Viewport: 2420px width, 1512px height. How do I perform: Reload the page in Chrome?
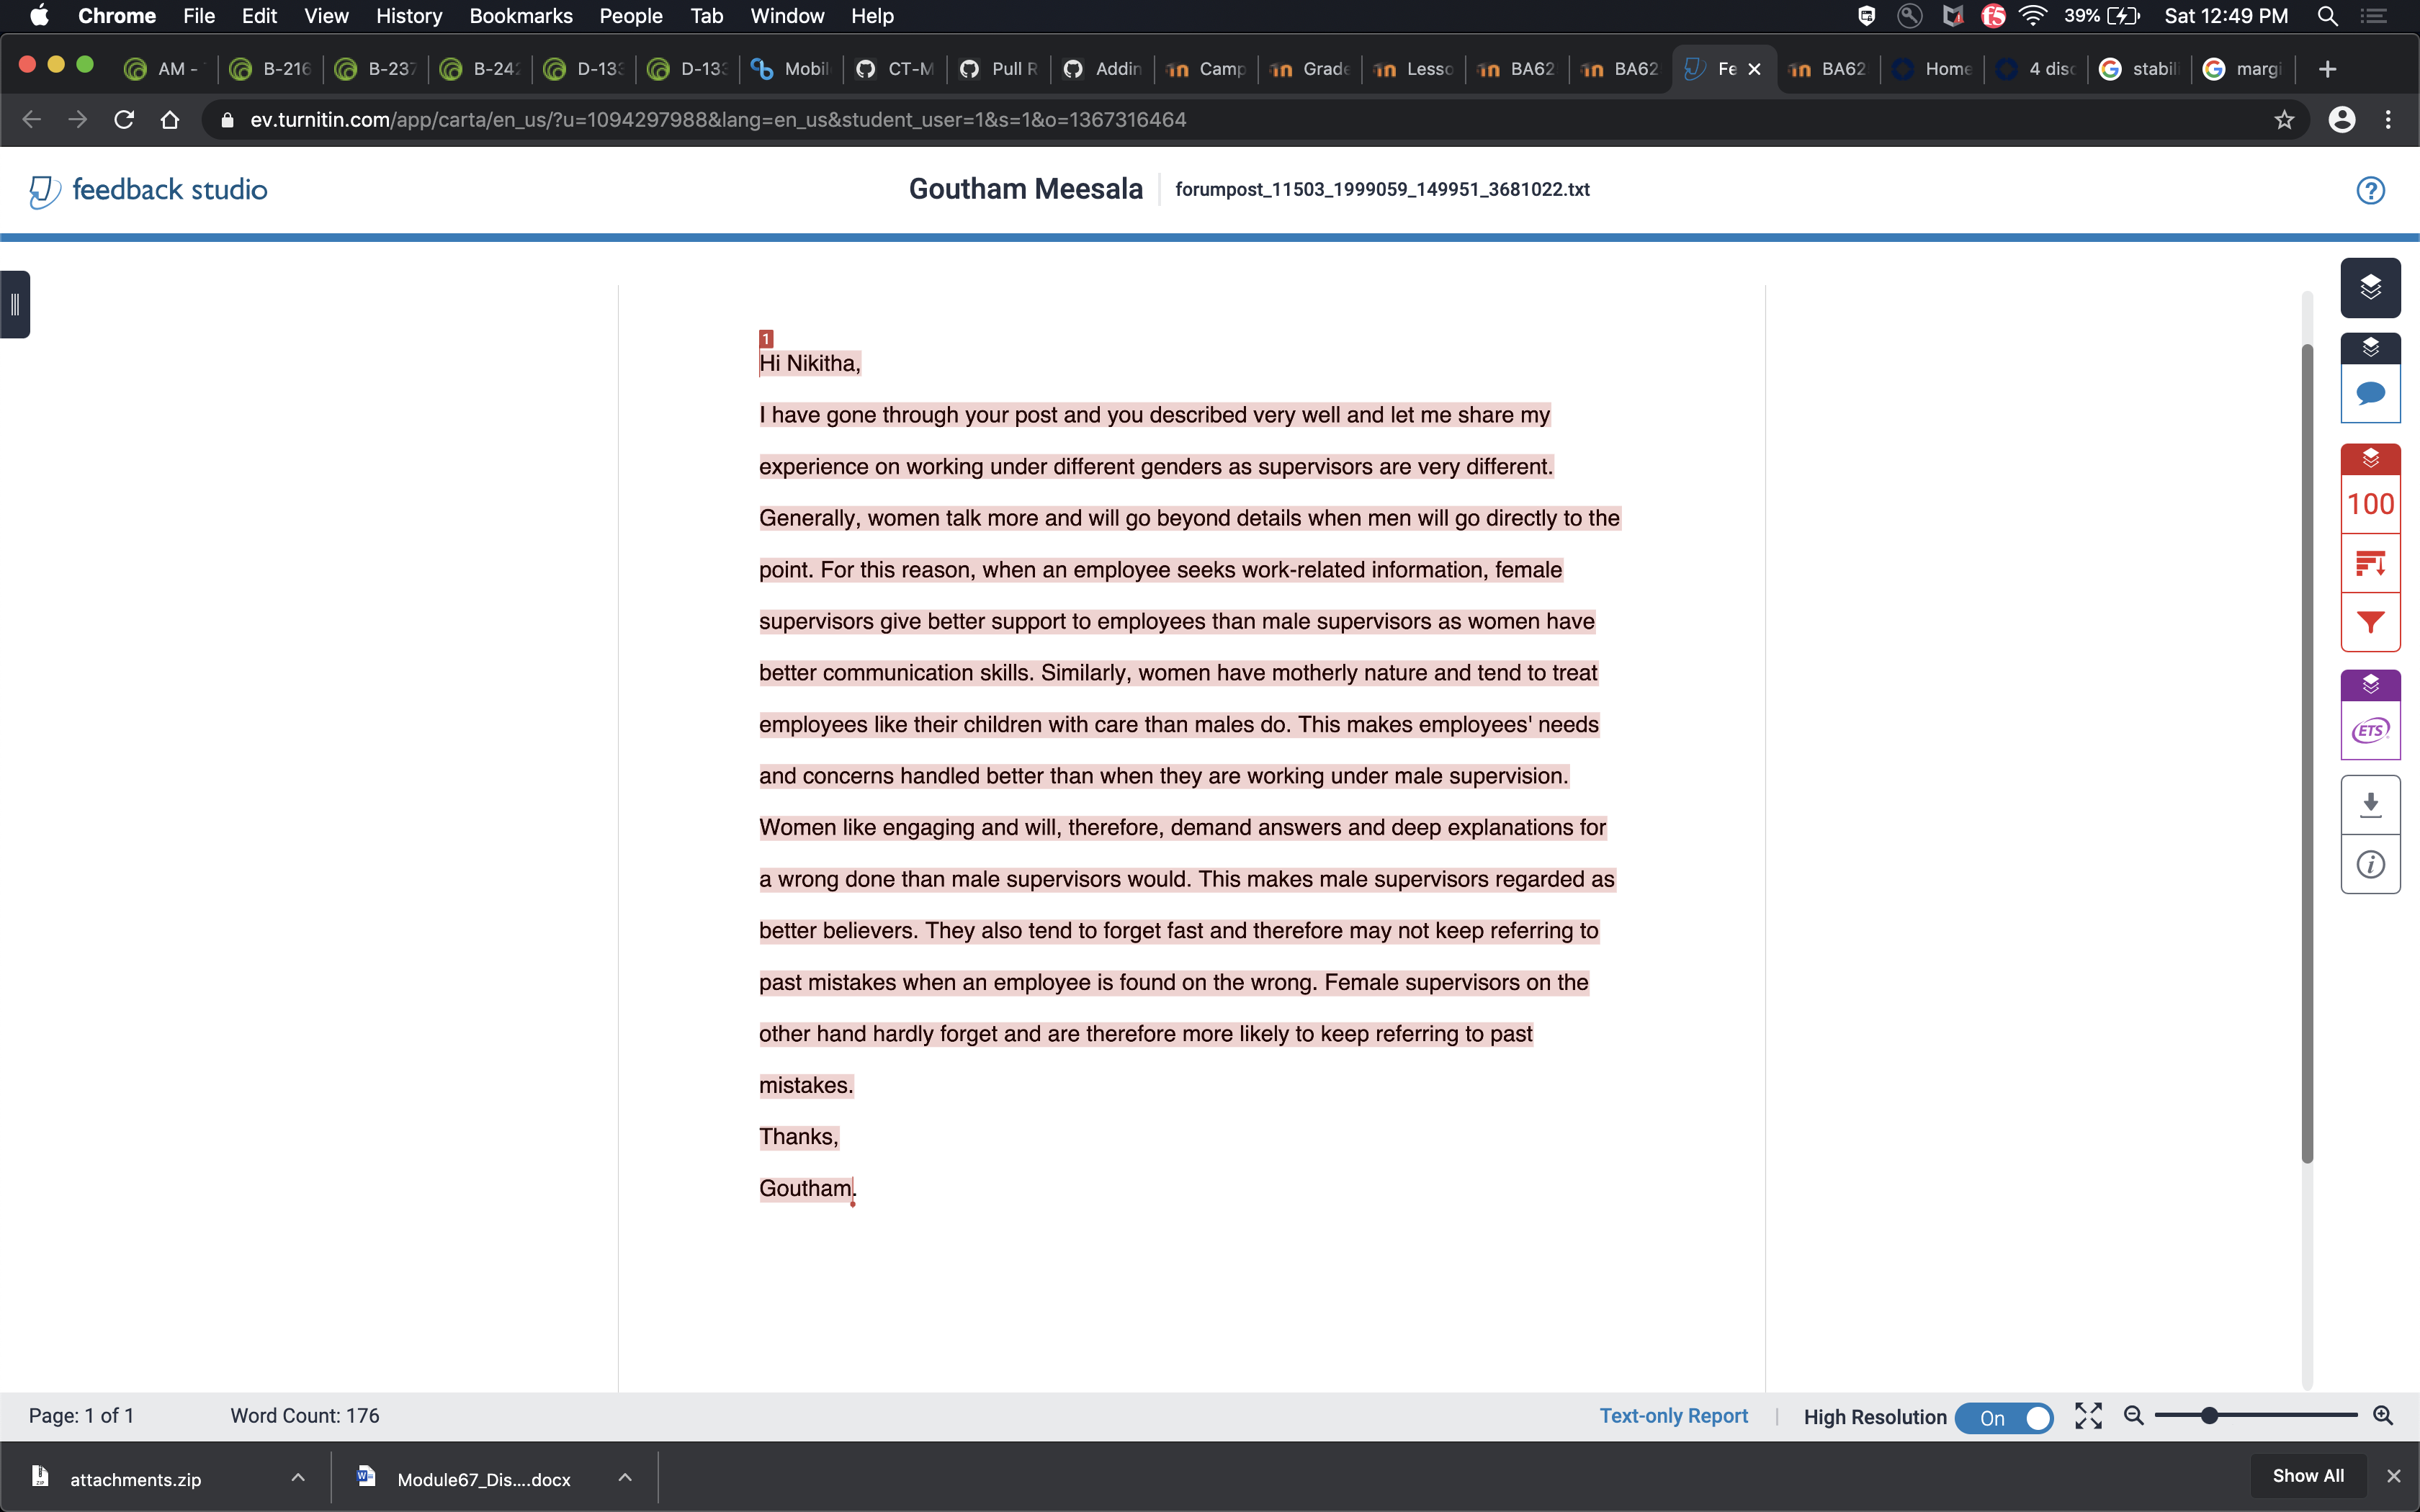124,120
